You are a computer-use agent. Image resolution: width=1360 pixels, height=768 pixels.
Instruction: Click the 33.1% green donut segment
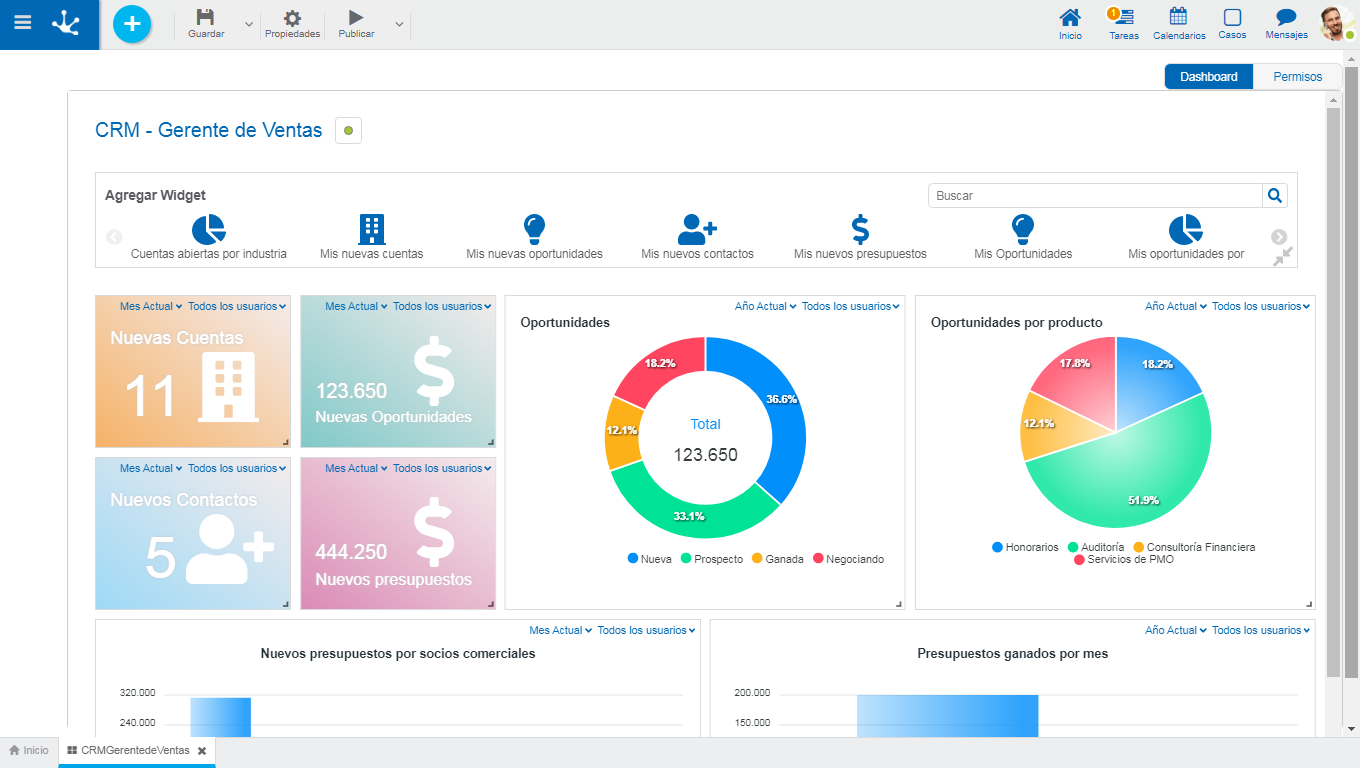(690, 514)
